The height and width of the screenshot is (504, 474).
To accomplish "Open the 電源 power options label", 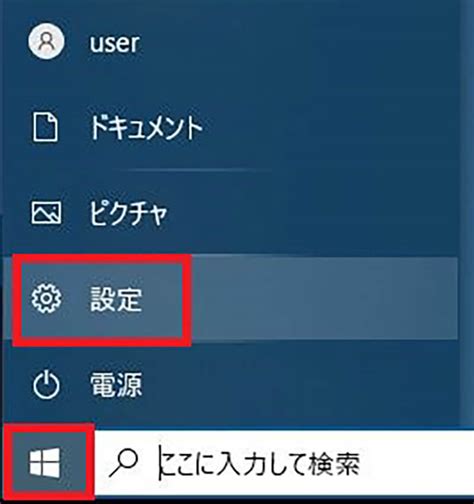I will click(x=116, y=385).
